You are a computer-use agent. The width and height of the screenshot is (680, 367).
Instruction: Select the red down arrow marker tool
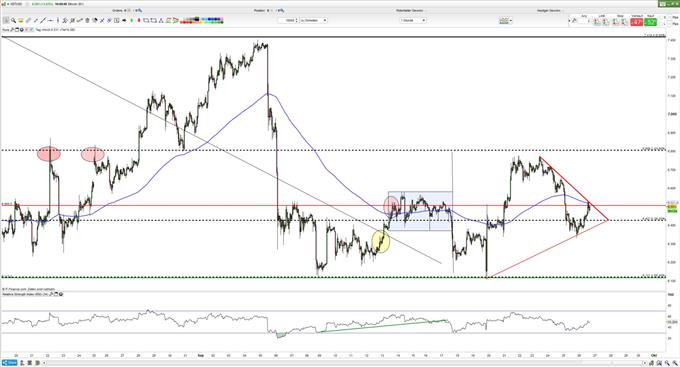pos(139,20)
